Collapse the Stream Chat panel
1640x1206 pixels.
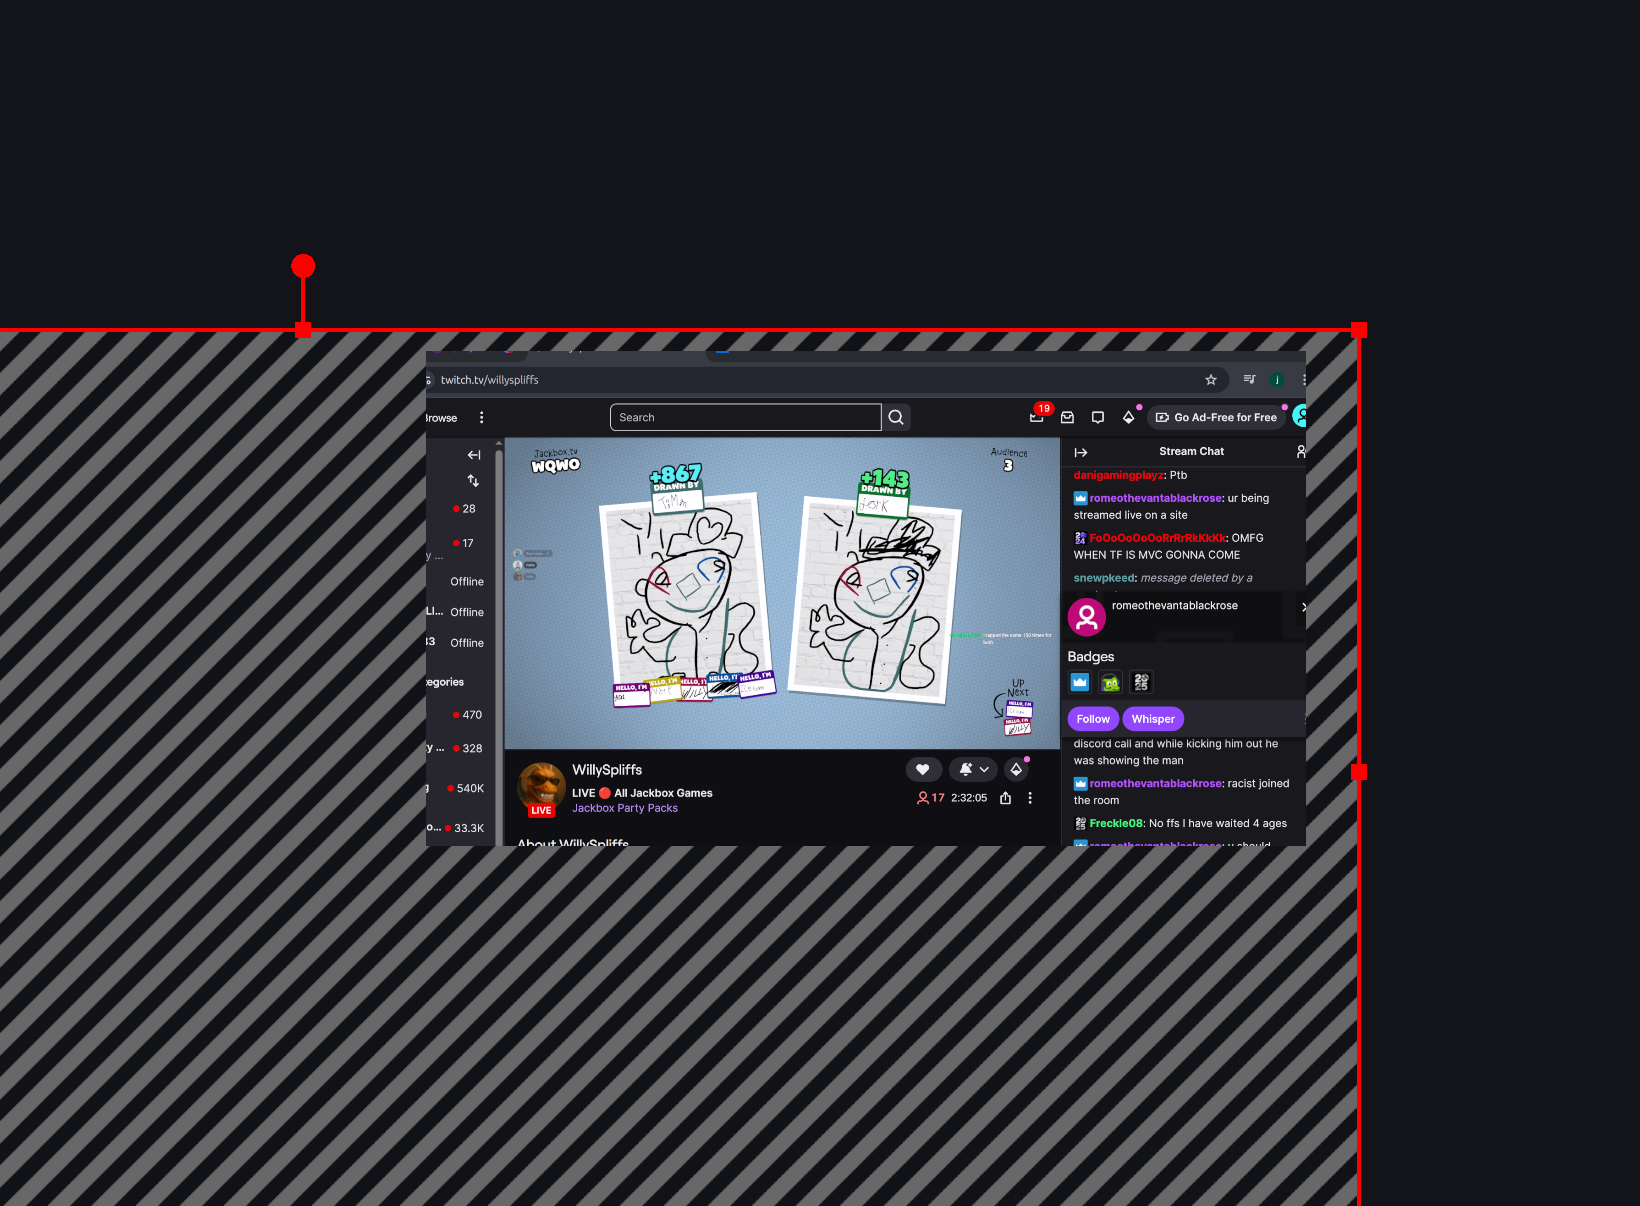point(1081,452)
